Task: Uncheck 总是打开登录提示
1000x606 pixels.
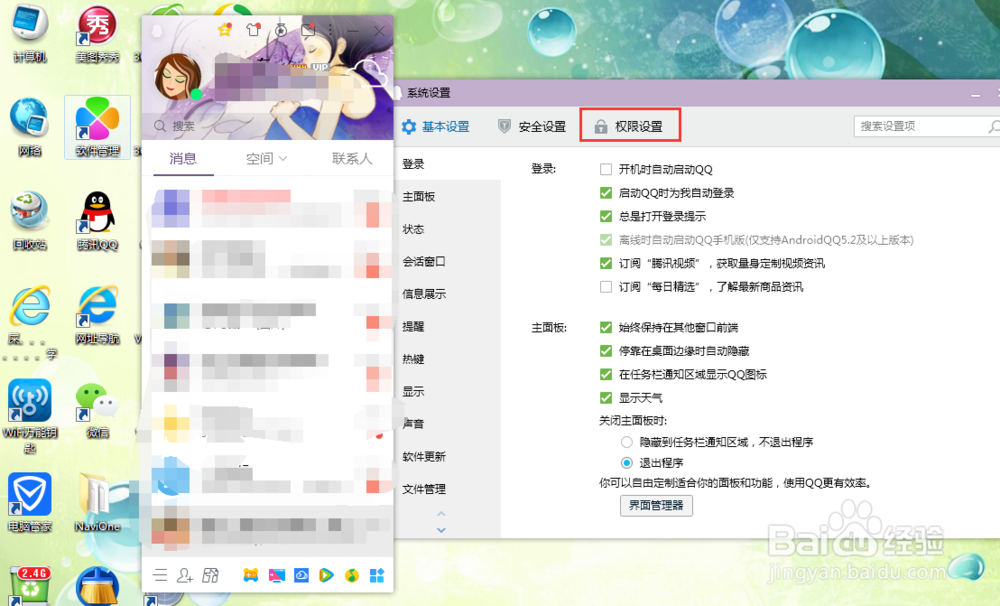Action: tap(606, 216)
